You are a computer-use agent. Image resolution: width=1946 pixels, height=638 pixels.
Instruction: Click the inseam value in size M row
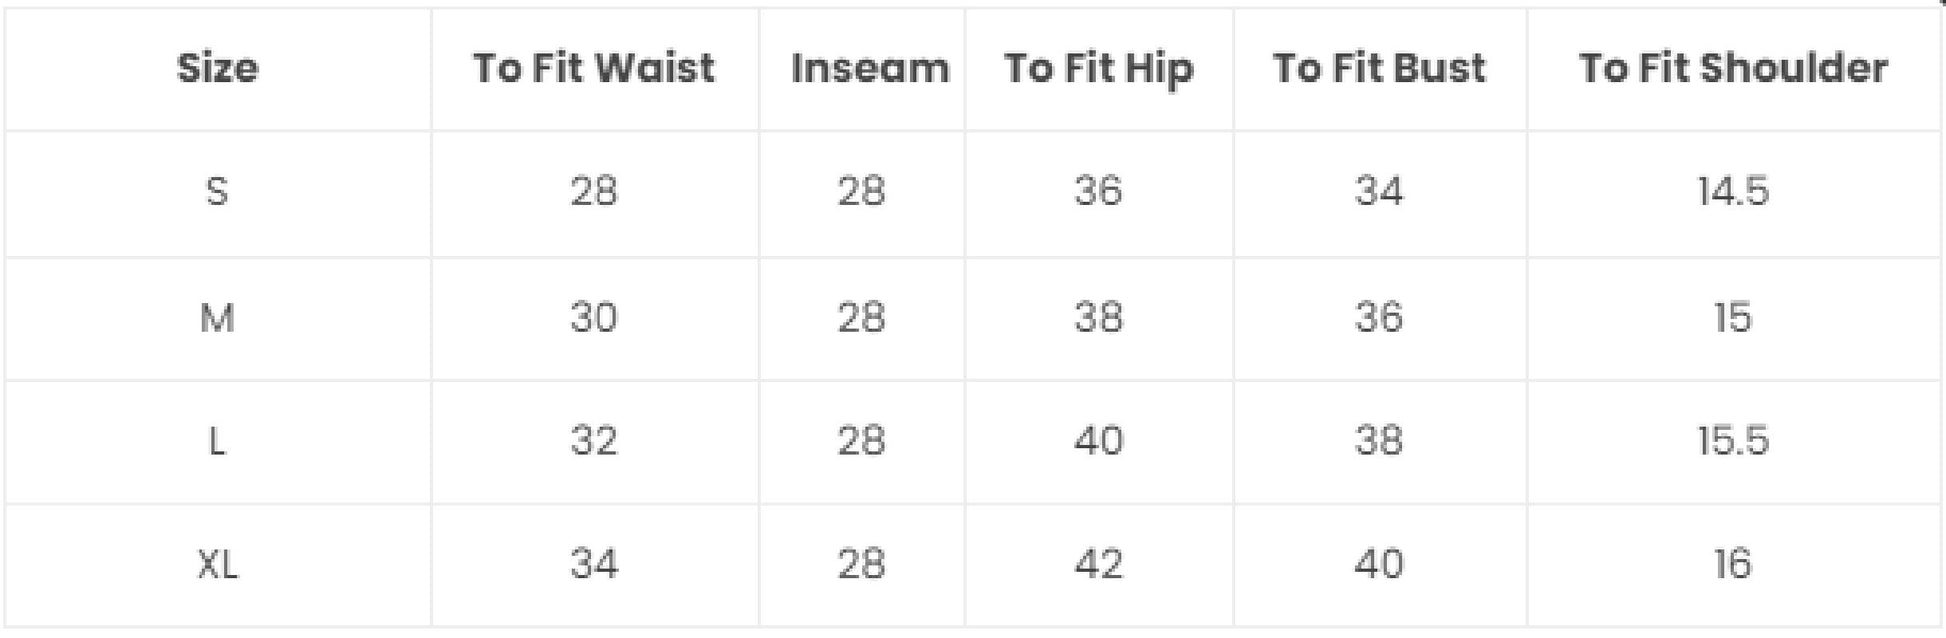[861, 317]
